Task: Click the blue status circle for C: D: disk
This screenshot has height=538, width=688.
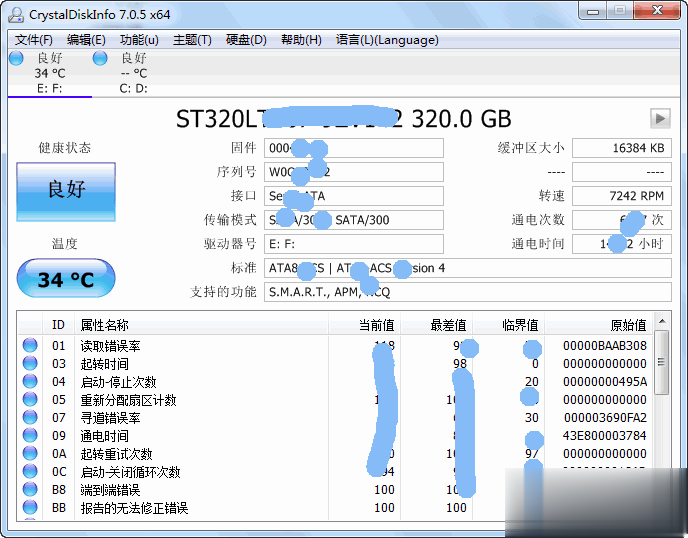Action: point(100,58)
